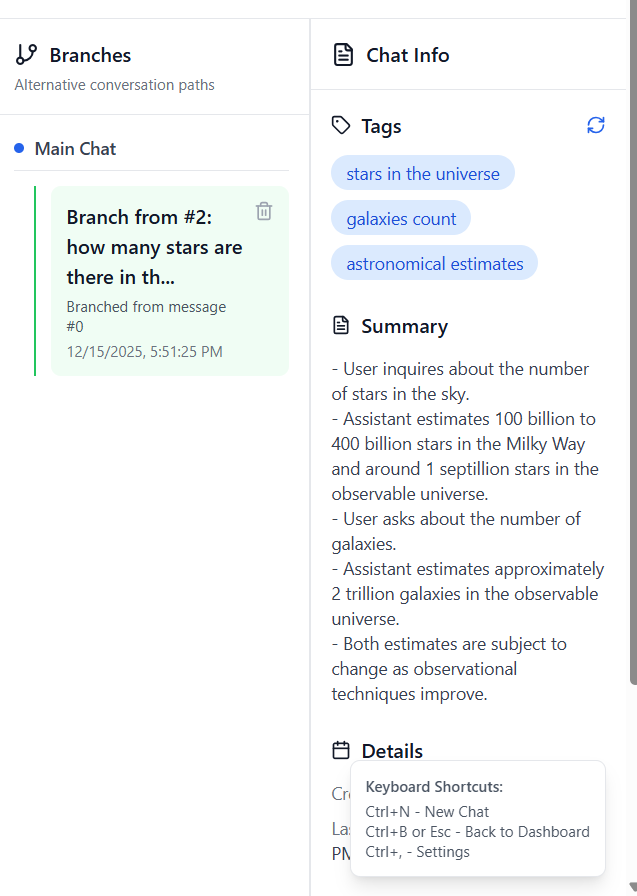The image size is (637, 896).
Task: Click the branch timestamp 12/15/2025
Action: 147,351
